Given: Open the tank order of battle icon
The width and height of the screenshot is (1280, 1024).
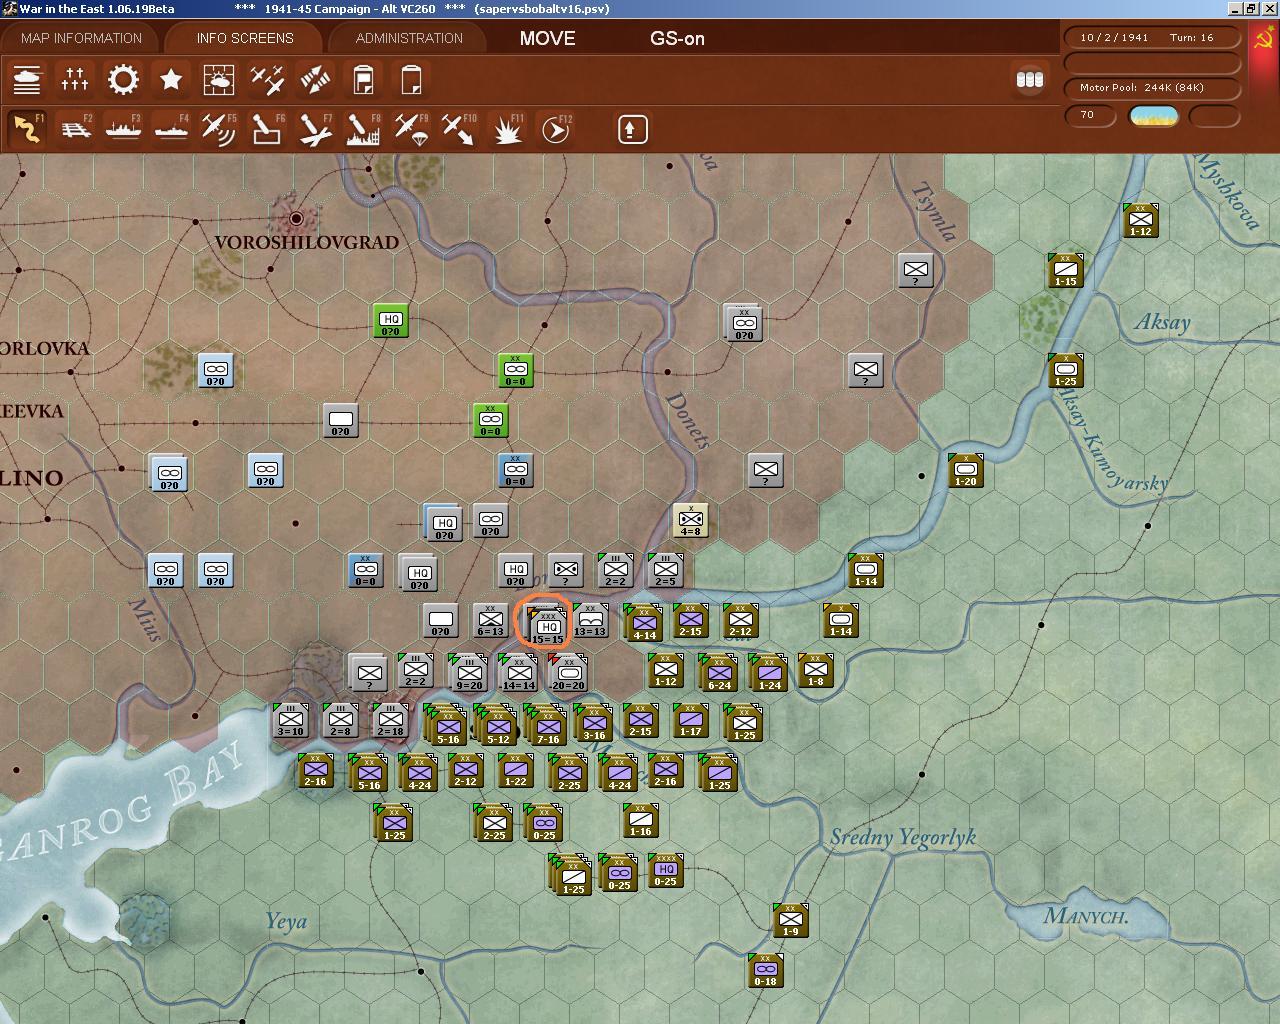Looking at the screenshot, I should tap(27, 79).
